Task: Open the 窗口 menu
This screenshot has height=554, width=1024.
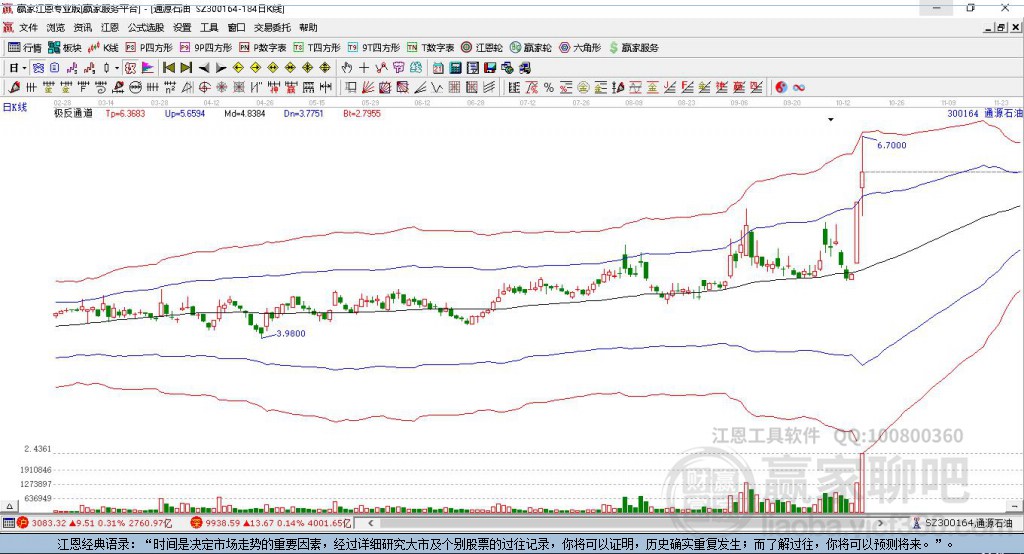Action: [236, 27]
